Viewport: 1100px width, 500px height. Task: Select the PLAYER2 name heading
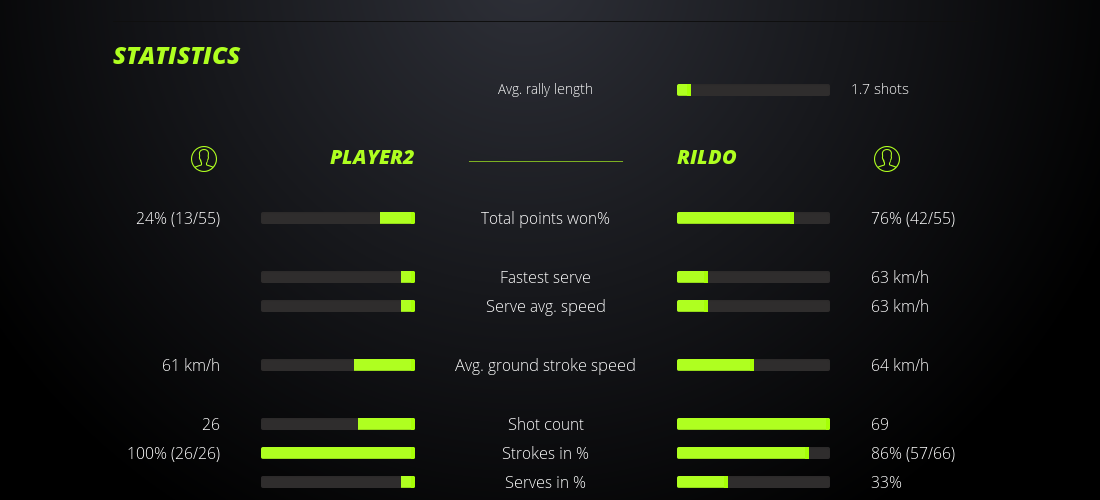372,157
